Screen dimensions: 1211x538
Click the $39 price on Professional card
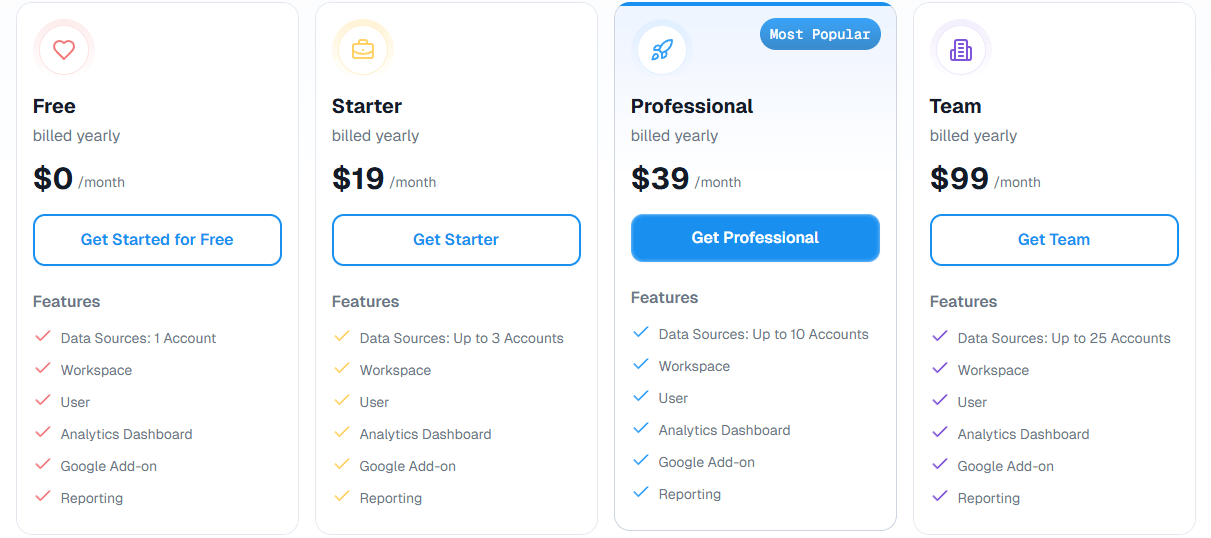pyautogui.click(x=660, y=179)
